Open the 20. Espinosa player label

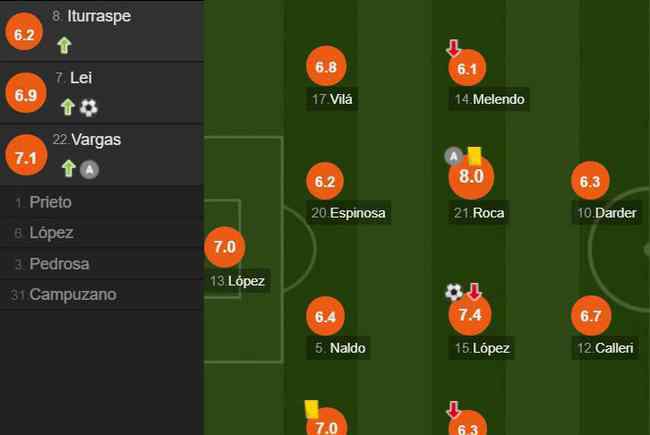click(x=349, y=213)
